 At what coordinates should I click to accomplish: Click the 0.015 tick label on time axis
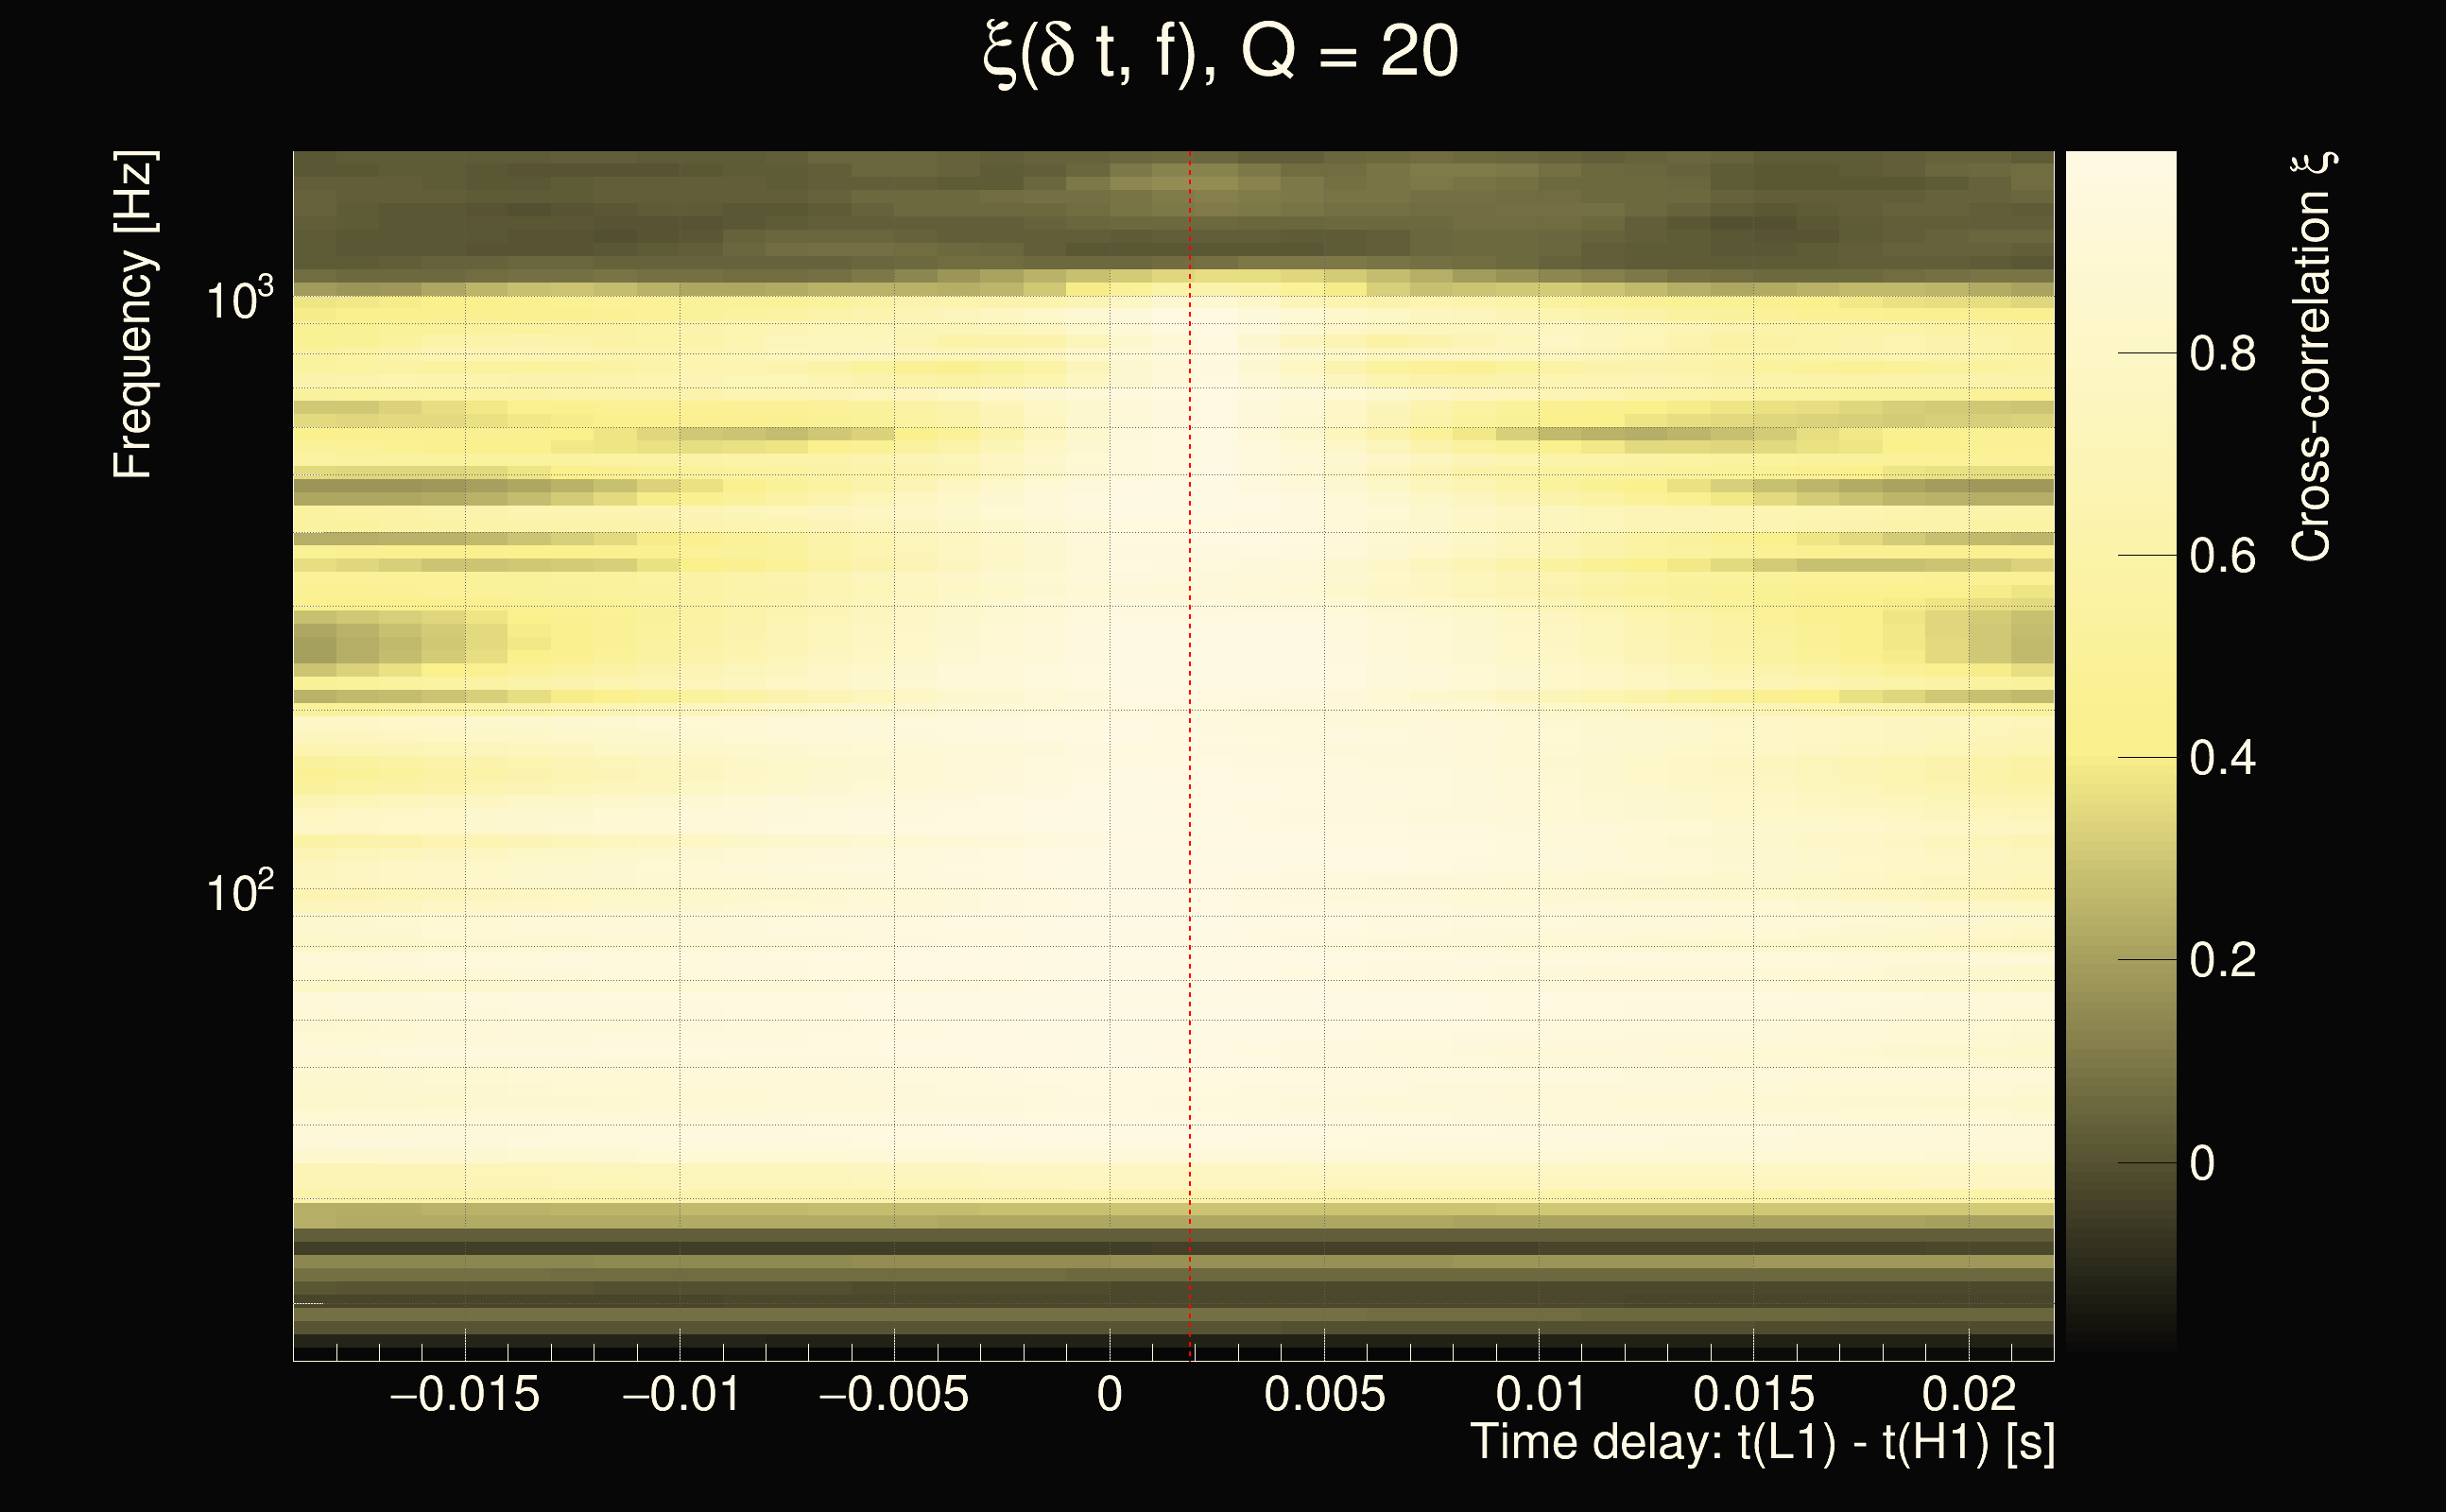point(1753,1394)
